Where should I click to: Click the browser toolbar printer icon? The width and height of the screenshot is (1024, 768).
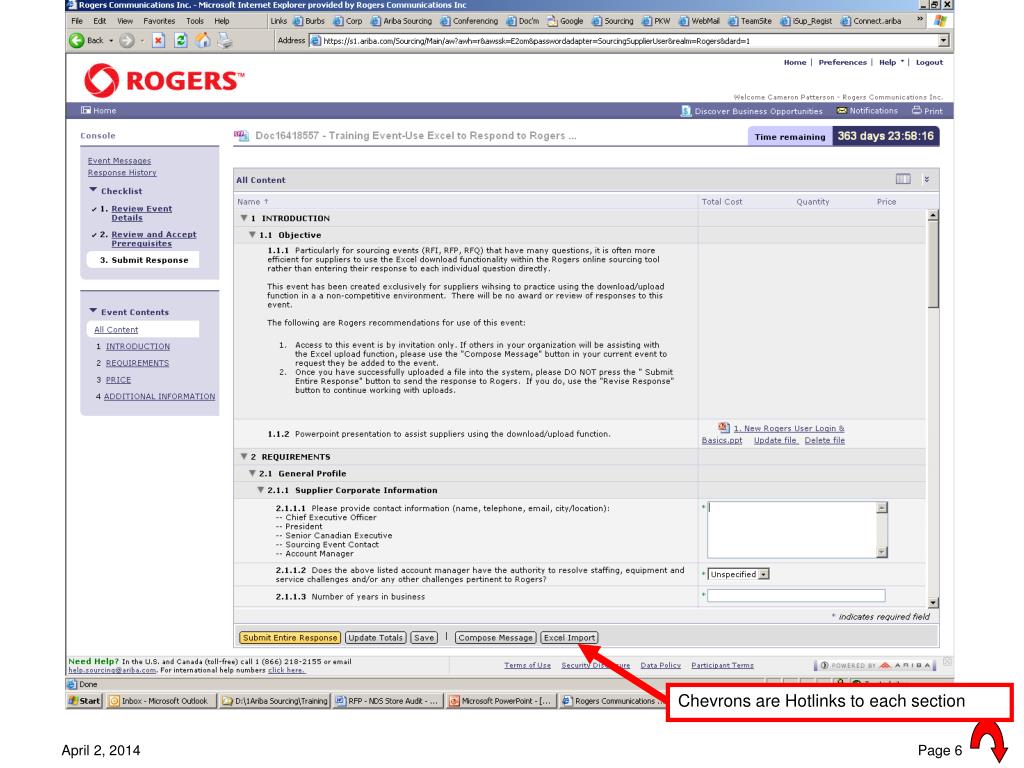click(225, 40)
